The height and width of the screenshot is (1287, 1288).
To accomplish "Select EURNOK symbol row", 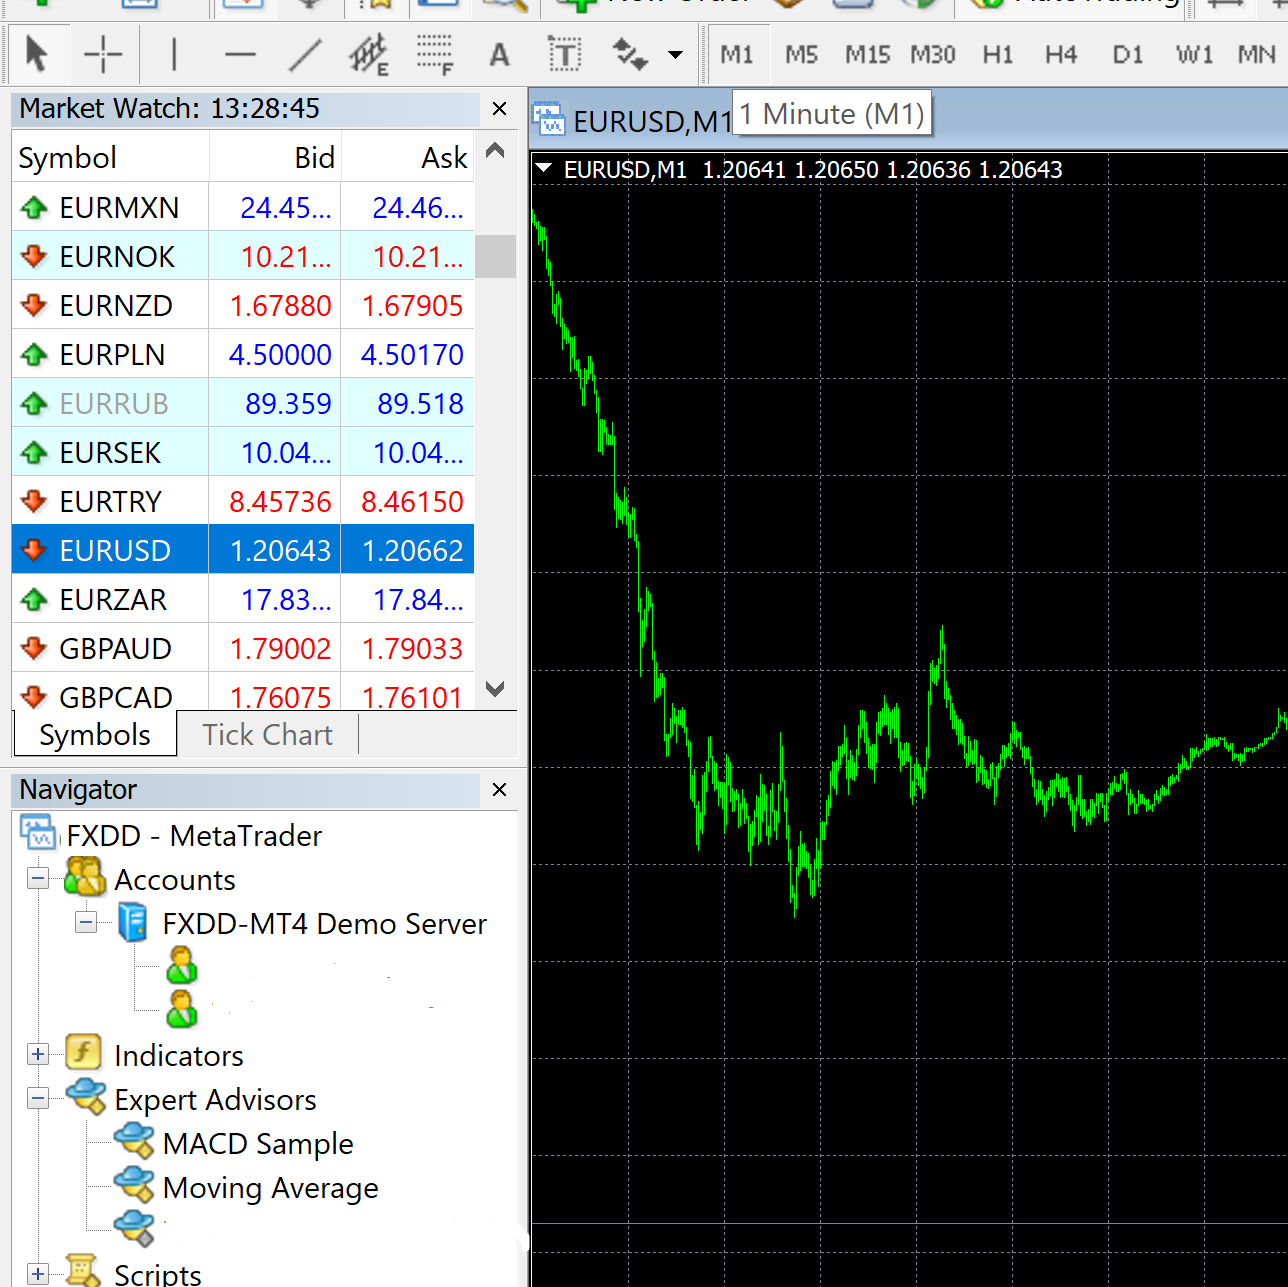I will pos(243,256).
